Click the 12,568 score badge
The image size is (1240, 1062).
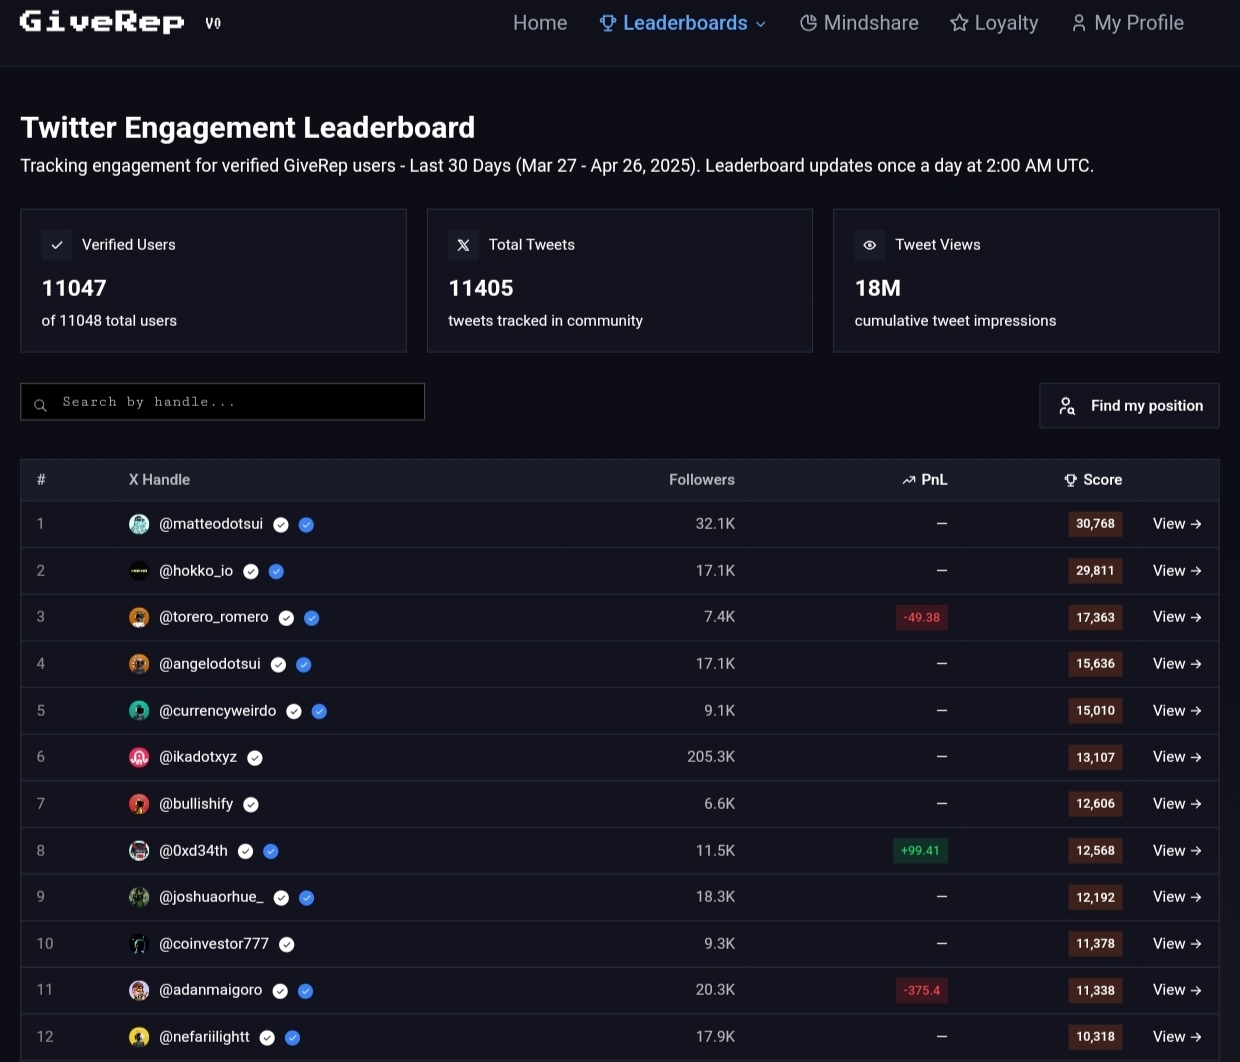pos(1095,851)
